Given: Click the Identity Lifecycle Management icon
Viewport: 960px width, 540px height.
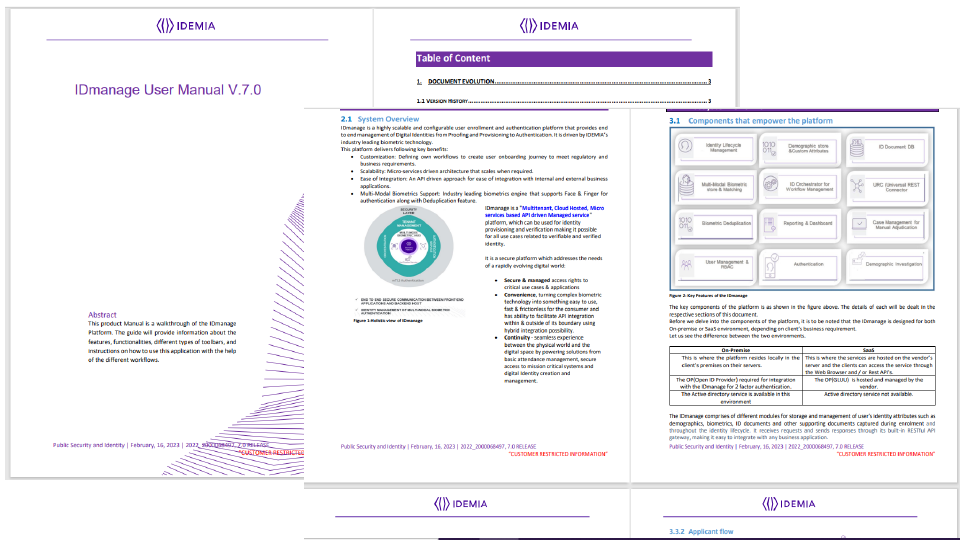Looking at the screenshot, I should 686,146.
